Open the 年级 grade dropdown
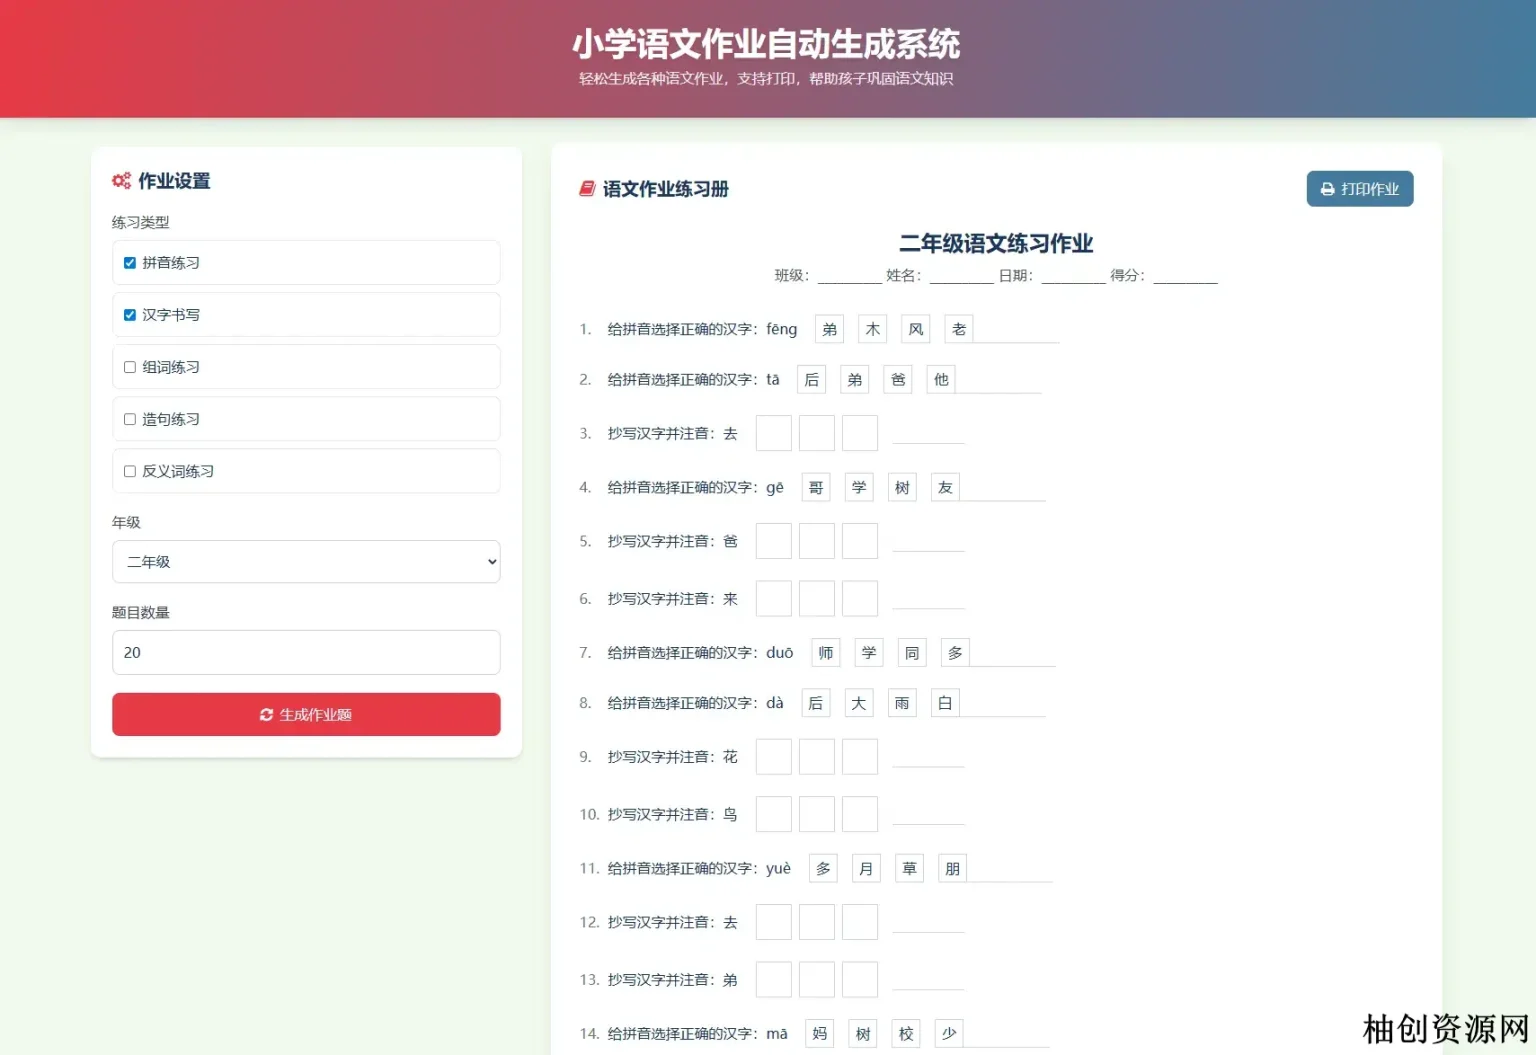 305,562
